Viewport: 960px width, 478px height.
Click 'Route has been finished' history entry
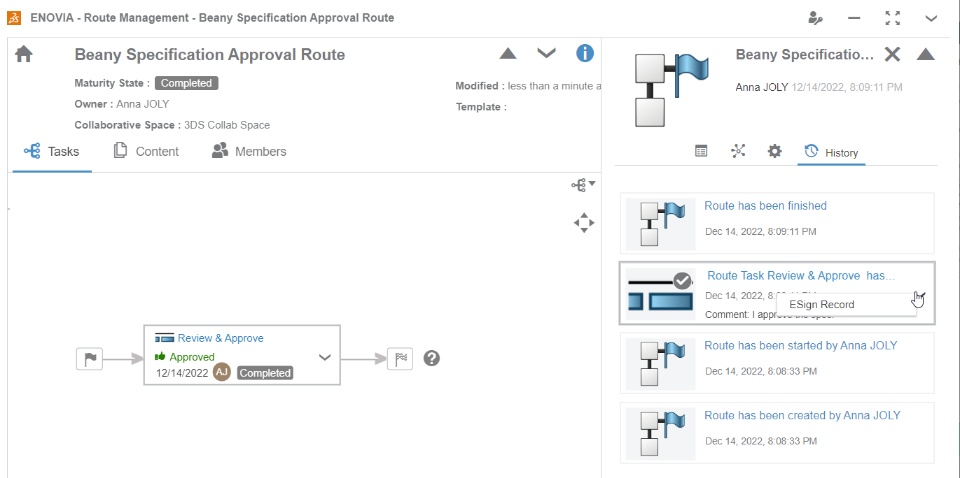(765, 206)
